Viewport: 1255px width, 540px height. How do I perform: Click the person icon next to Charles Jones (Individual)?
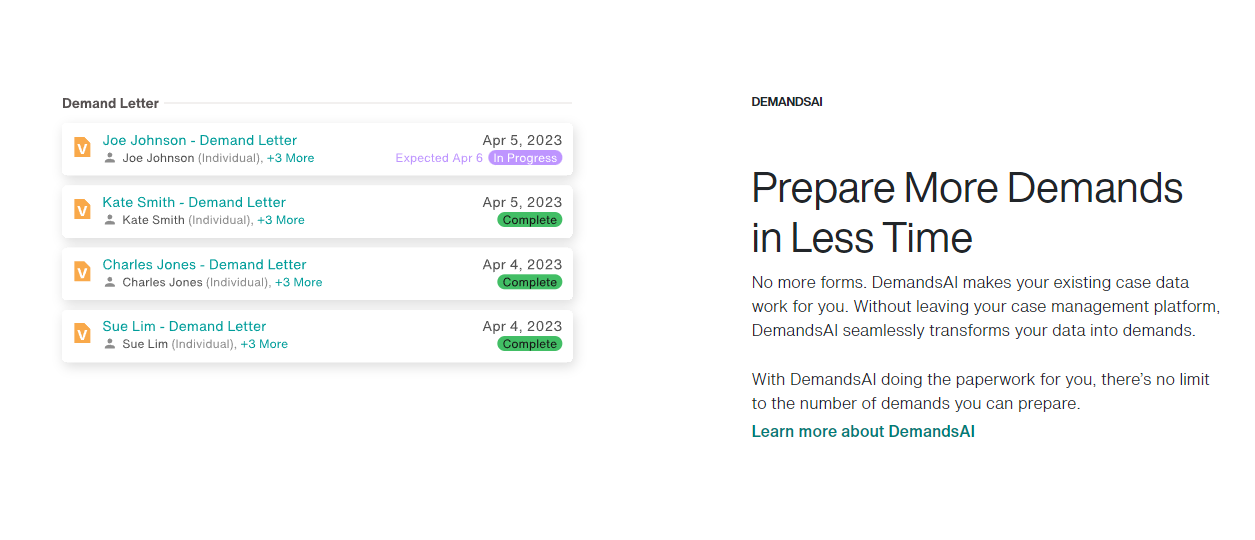[x=110, y=282]
